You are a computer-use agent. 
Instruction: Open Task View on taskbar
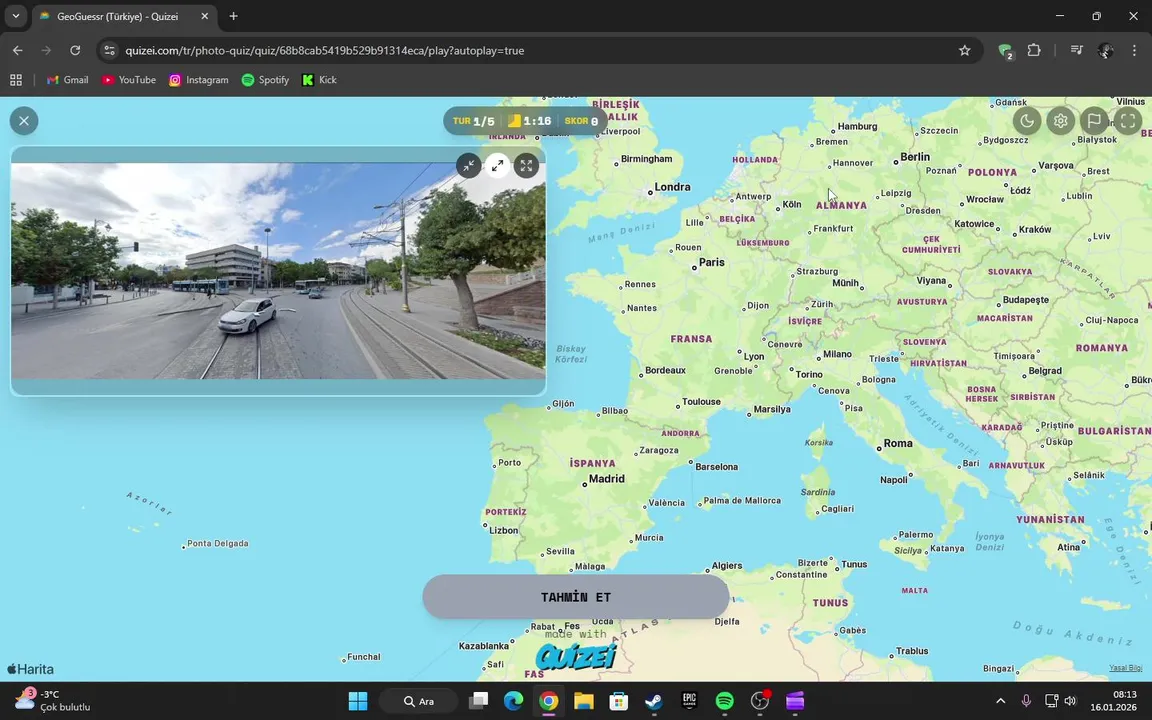[478, 701]
